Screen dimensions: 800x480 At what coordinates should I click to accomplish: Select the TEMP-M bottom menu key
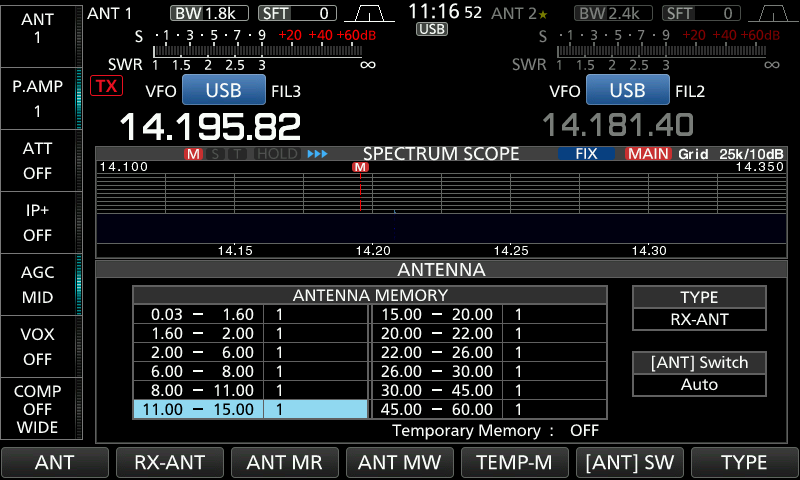tap(513, 462)
